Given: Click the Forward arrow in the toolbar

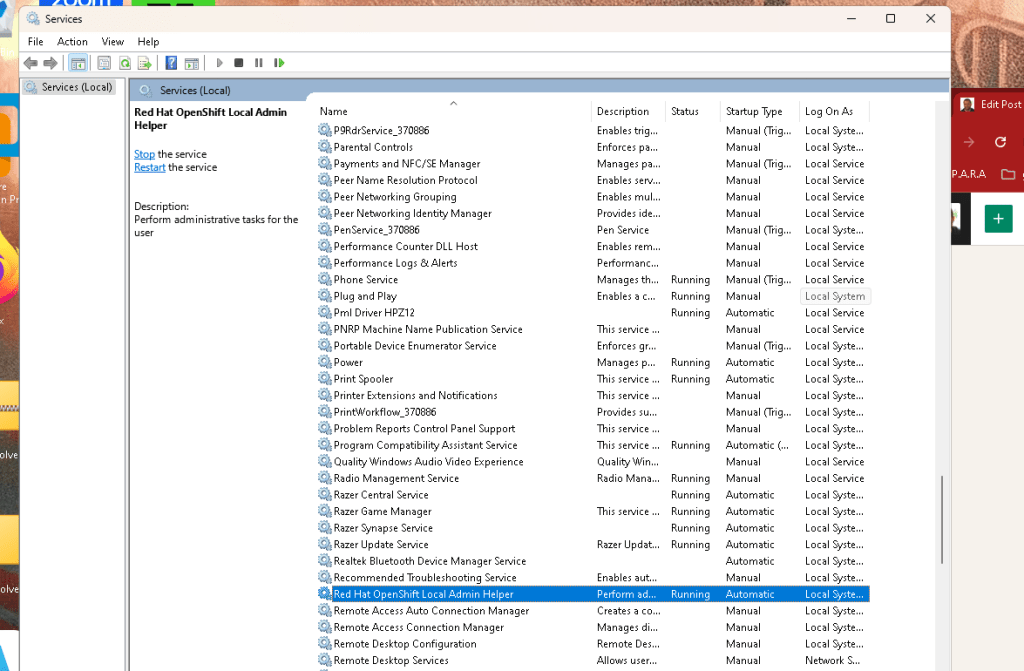Looking at the screenshot, I should 50,63.
